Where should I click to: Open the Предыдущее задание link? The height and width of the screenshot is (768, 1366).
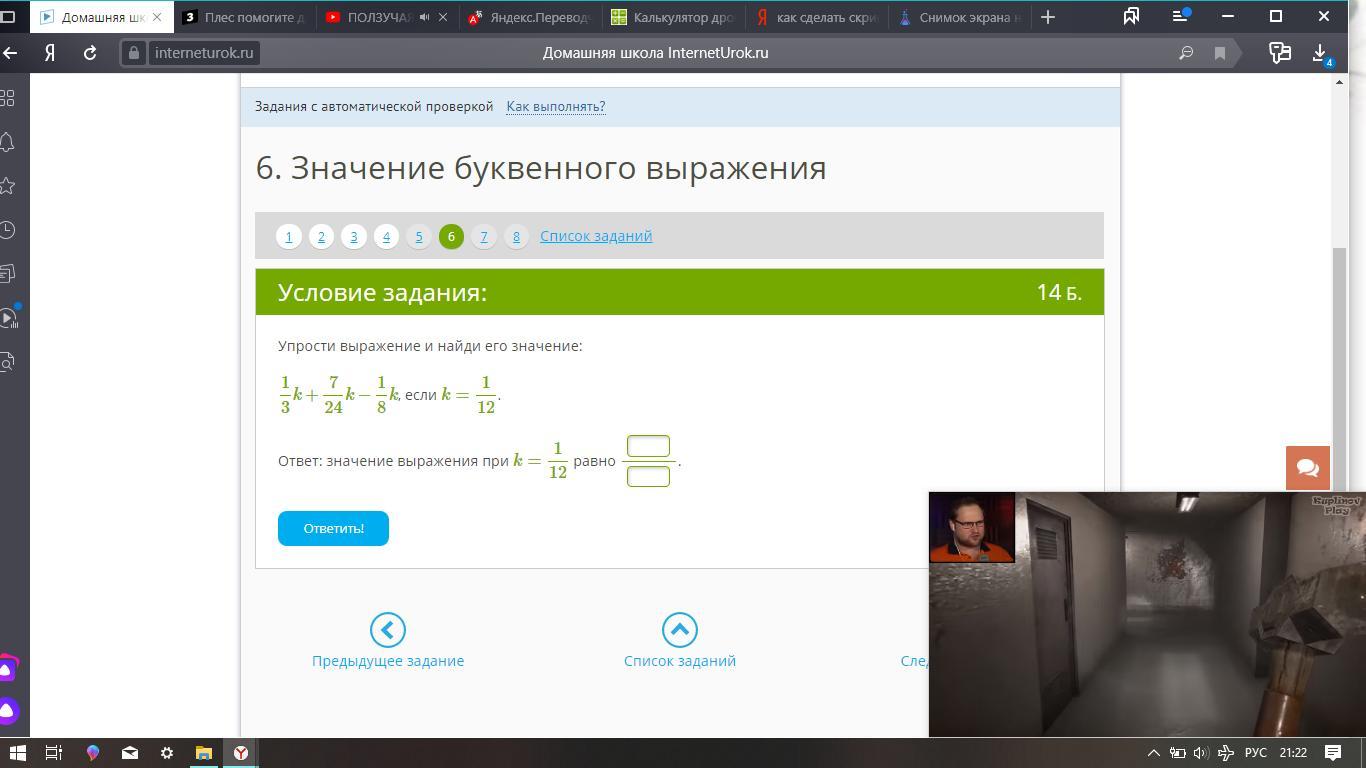coord(388,661)
